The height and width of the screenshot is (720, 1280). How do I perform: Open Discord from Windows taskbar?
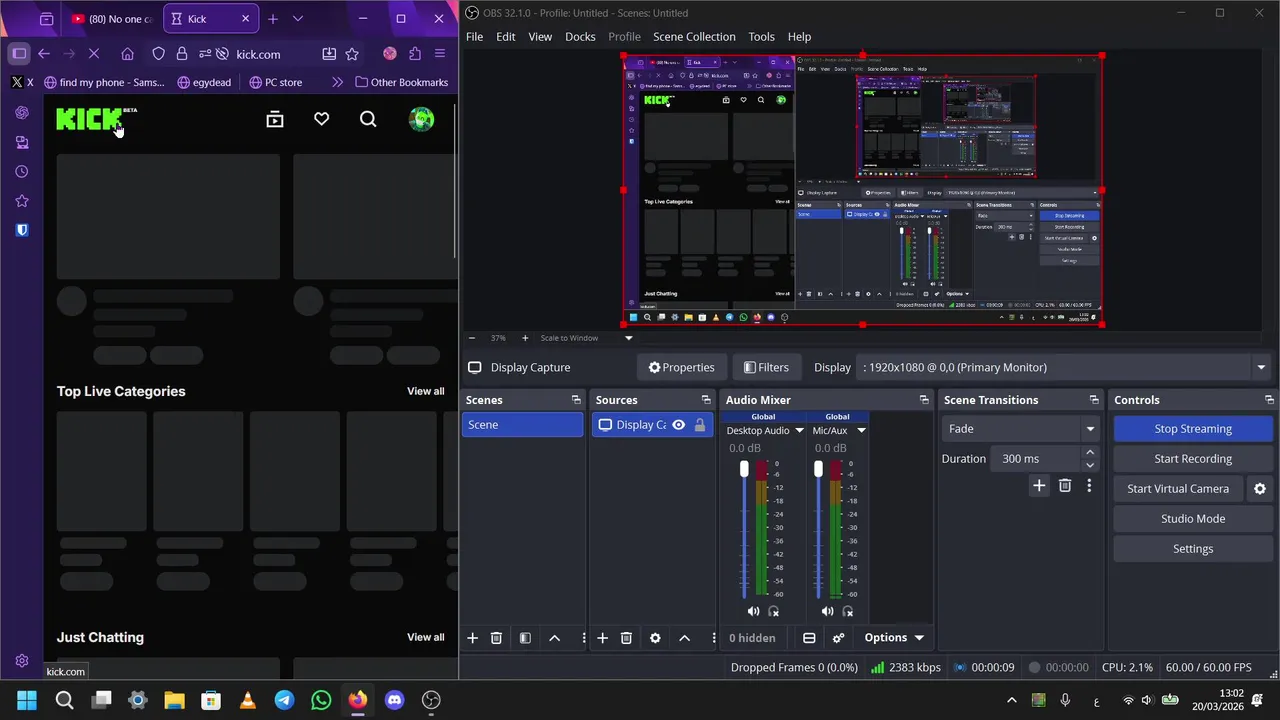(394, 700)
